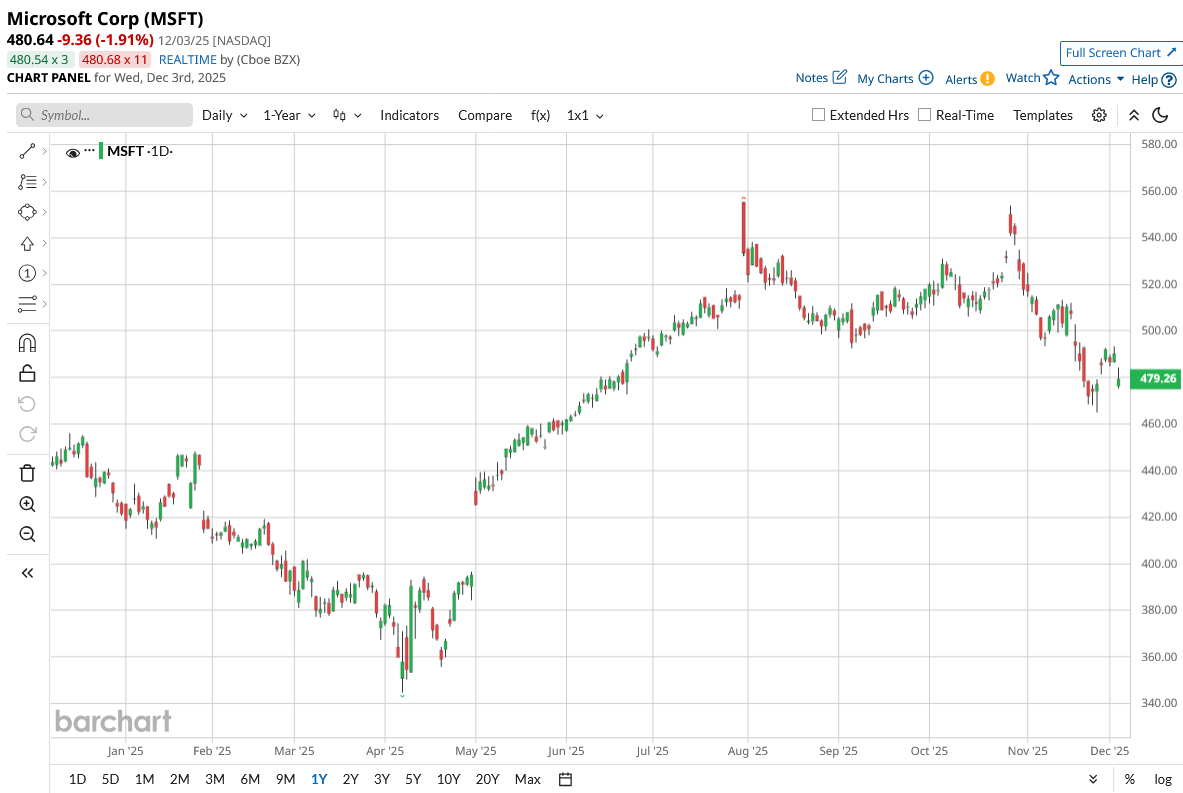Add to My Charts plus icon

point(926,78)
